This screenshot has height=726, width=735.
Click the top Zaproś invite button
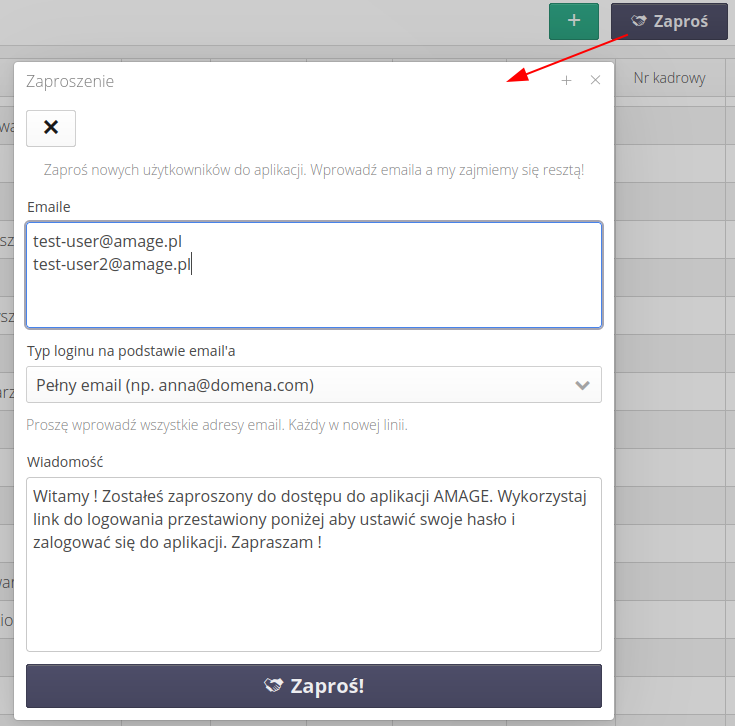669,21
